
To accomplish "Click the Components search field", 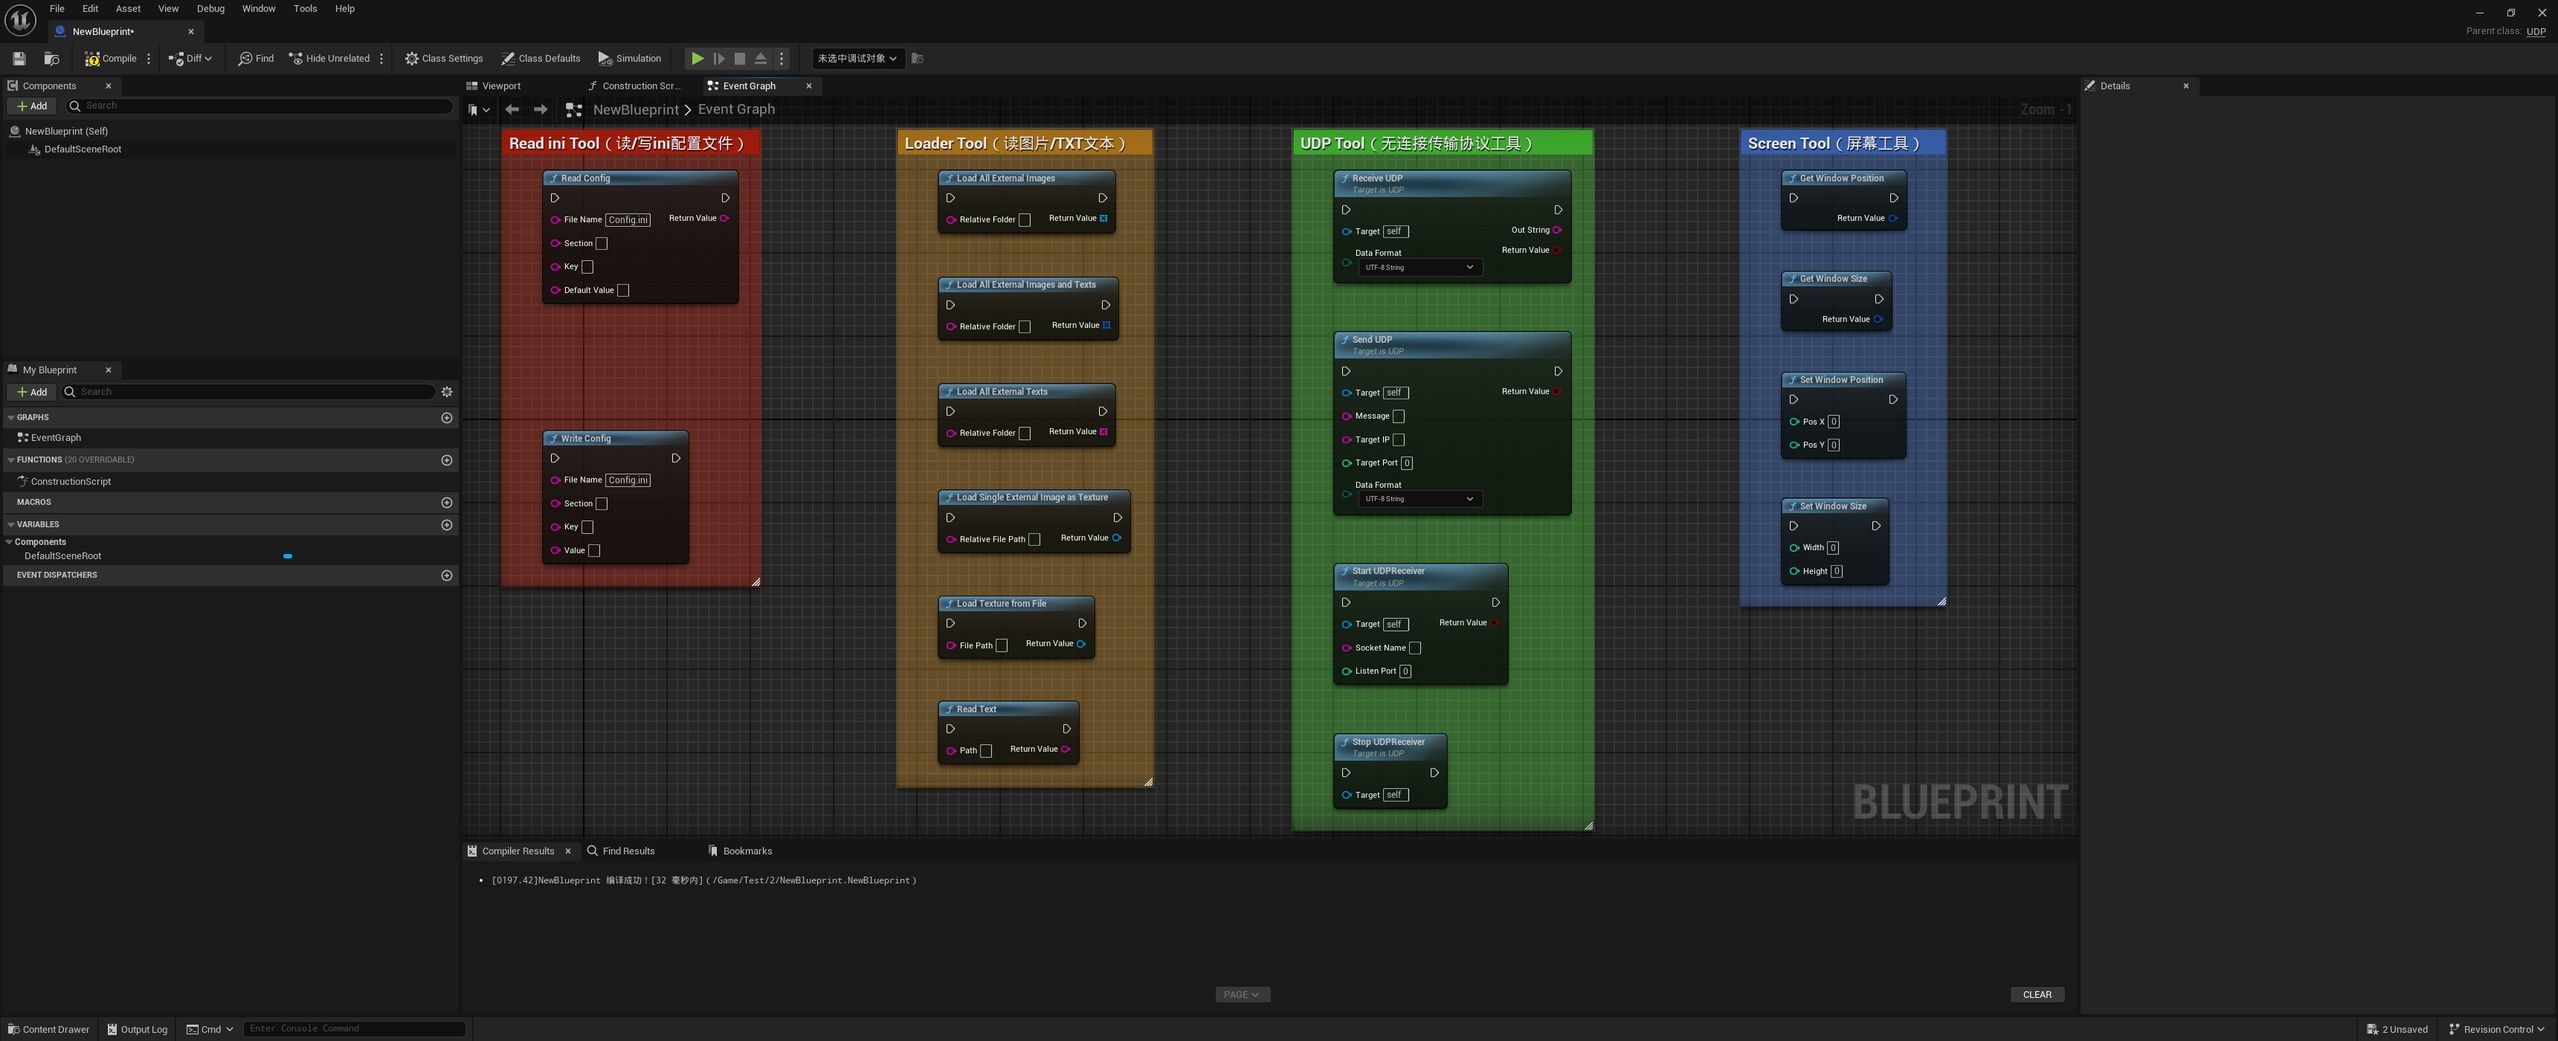I will pyautogui.click(x=260, y=106).
